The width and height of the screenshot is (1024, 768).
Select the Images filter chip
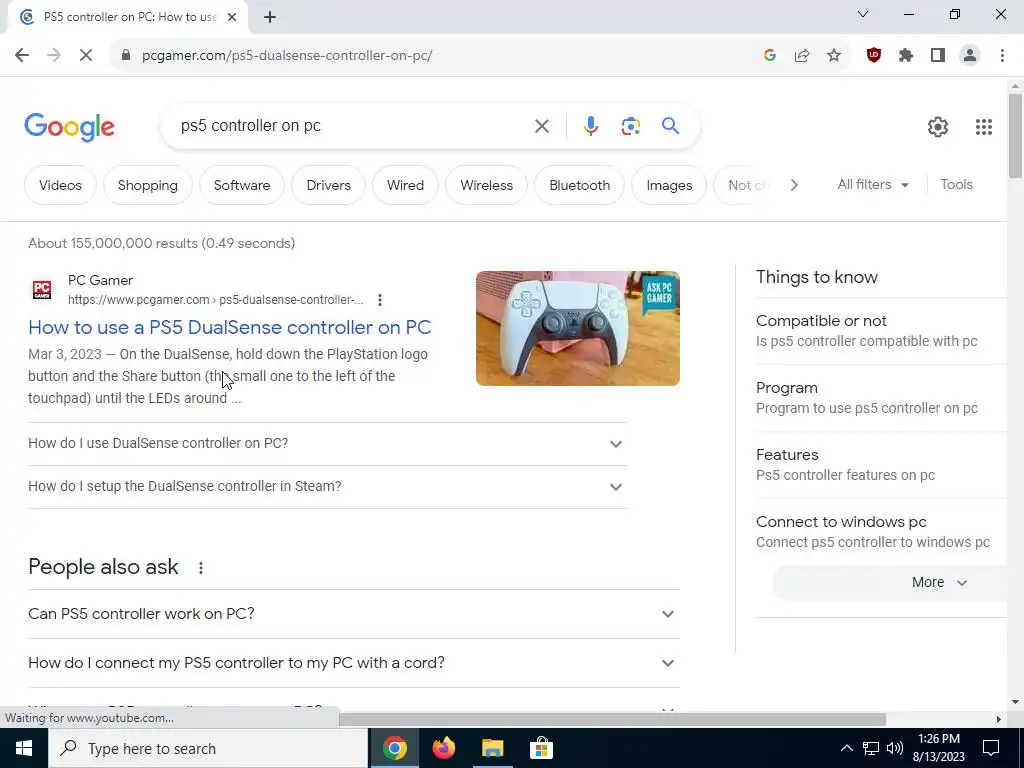point(669,185)
